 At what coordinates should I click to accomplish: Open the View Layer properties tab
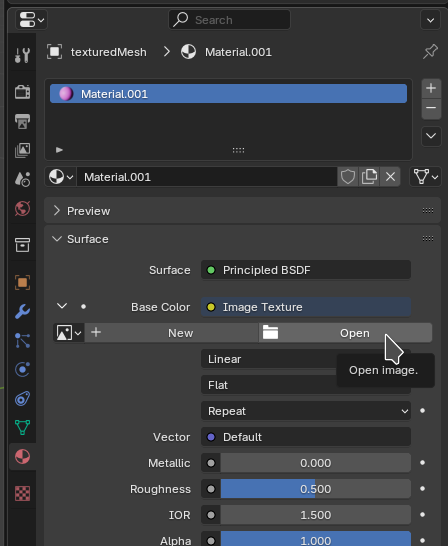click(22, 150)
